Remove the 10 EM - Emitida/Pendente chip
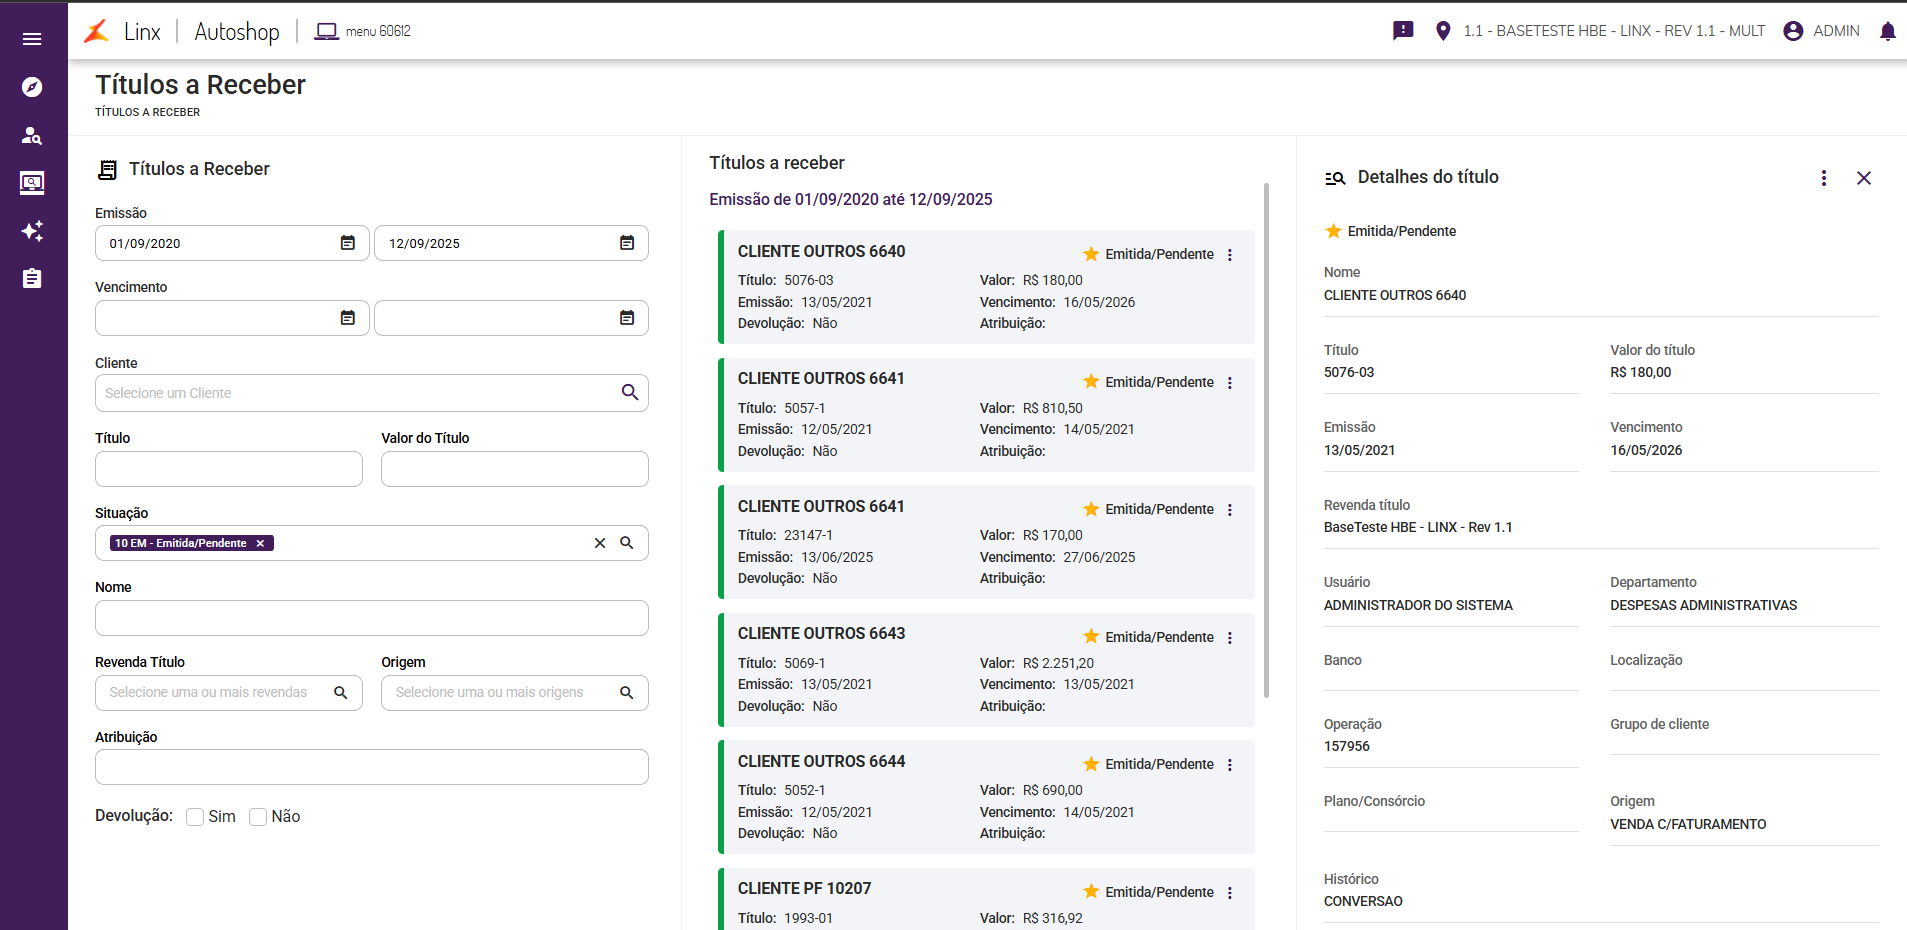 tap(260, 543)
